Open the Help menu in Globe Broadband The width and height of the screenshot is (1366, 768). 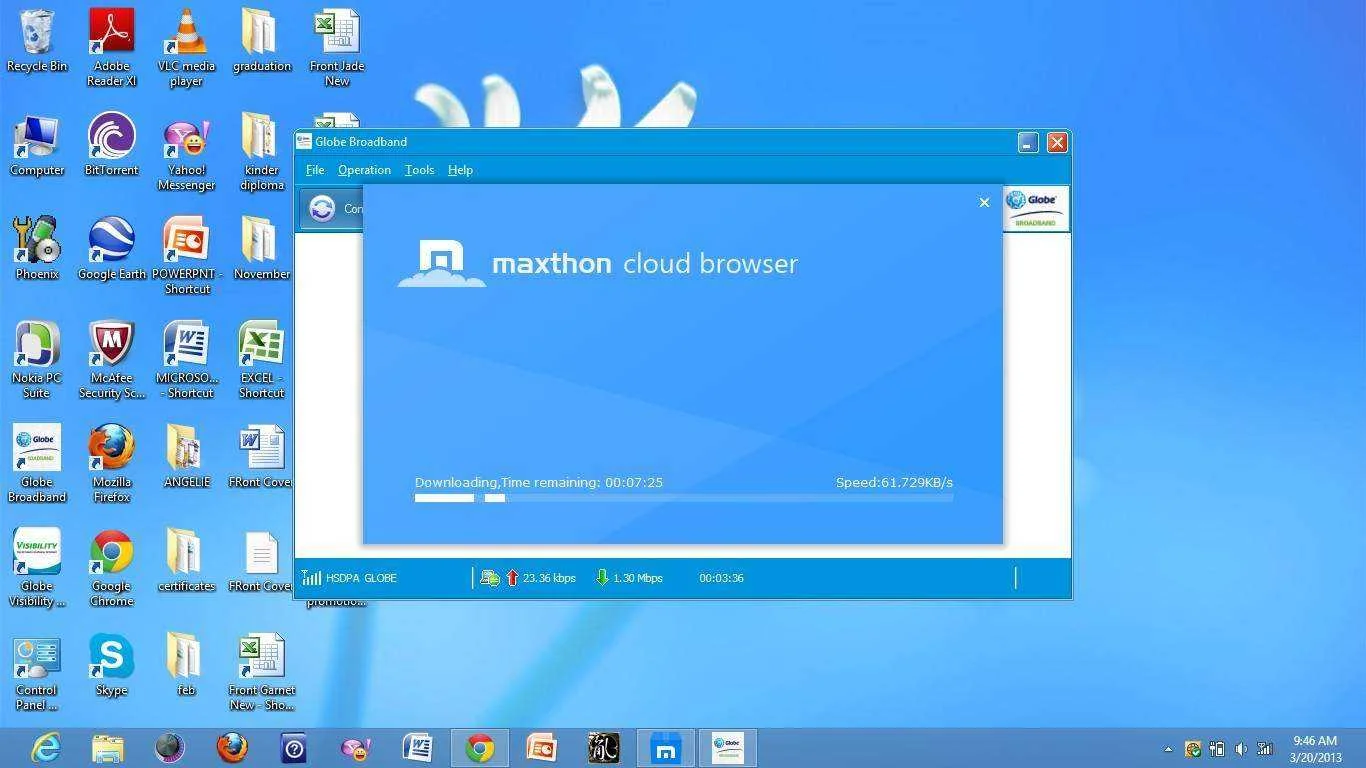pyautogui.click(x=460, y=170)
